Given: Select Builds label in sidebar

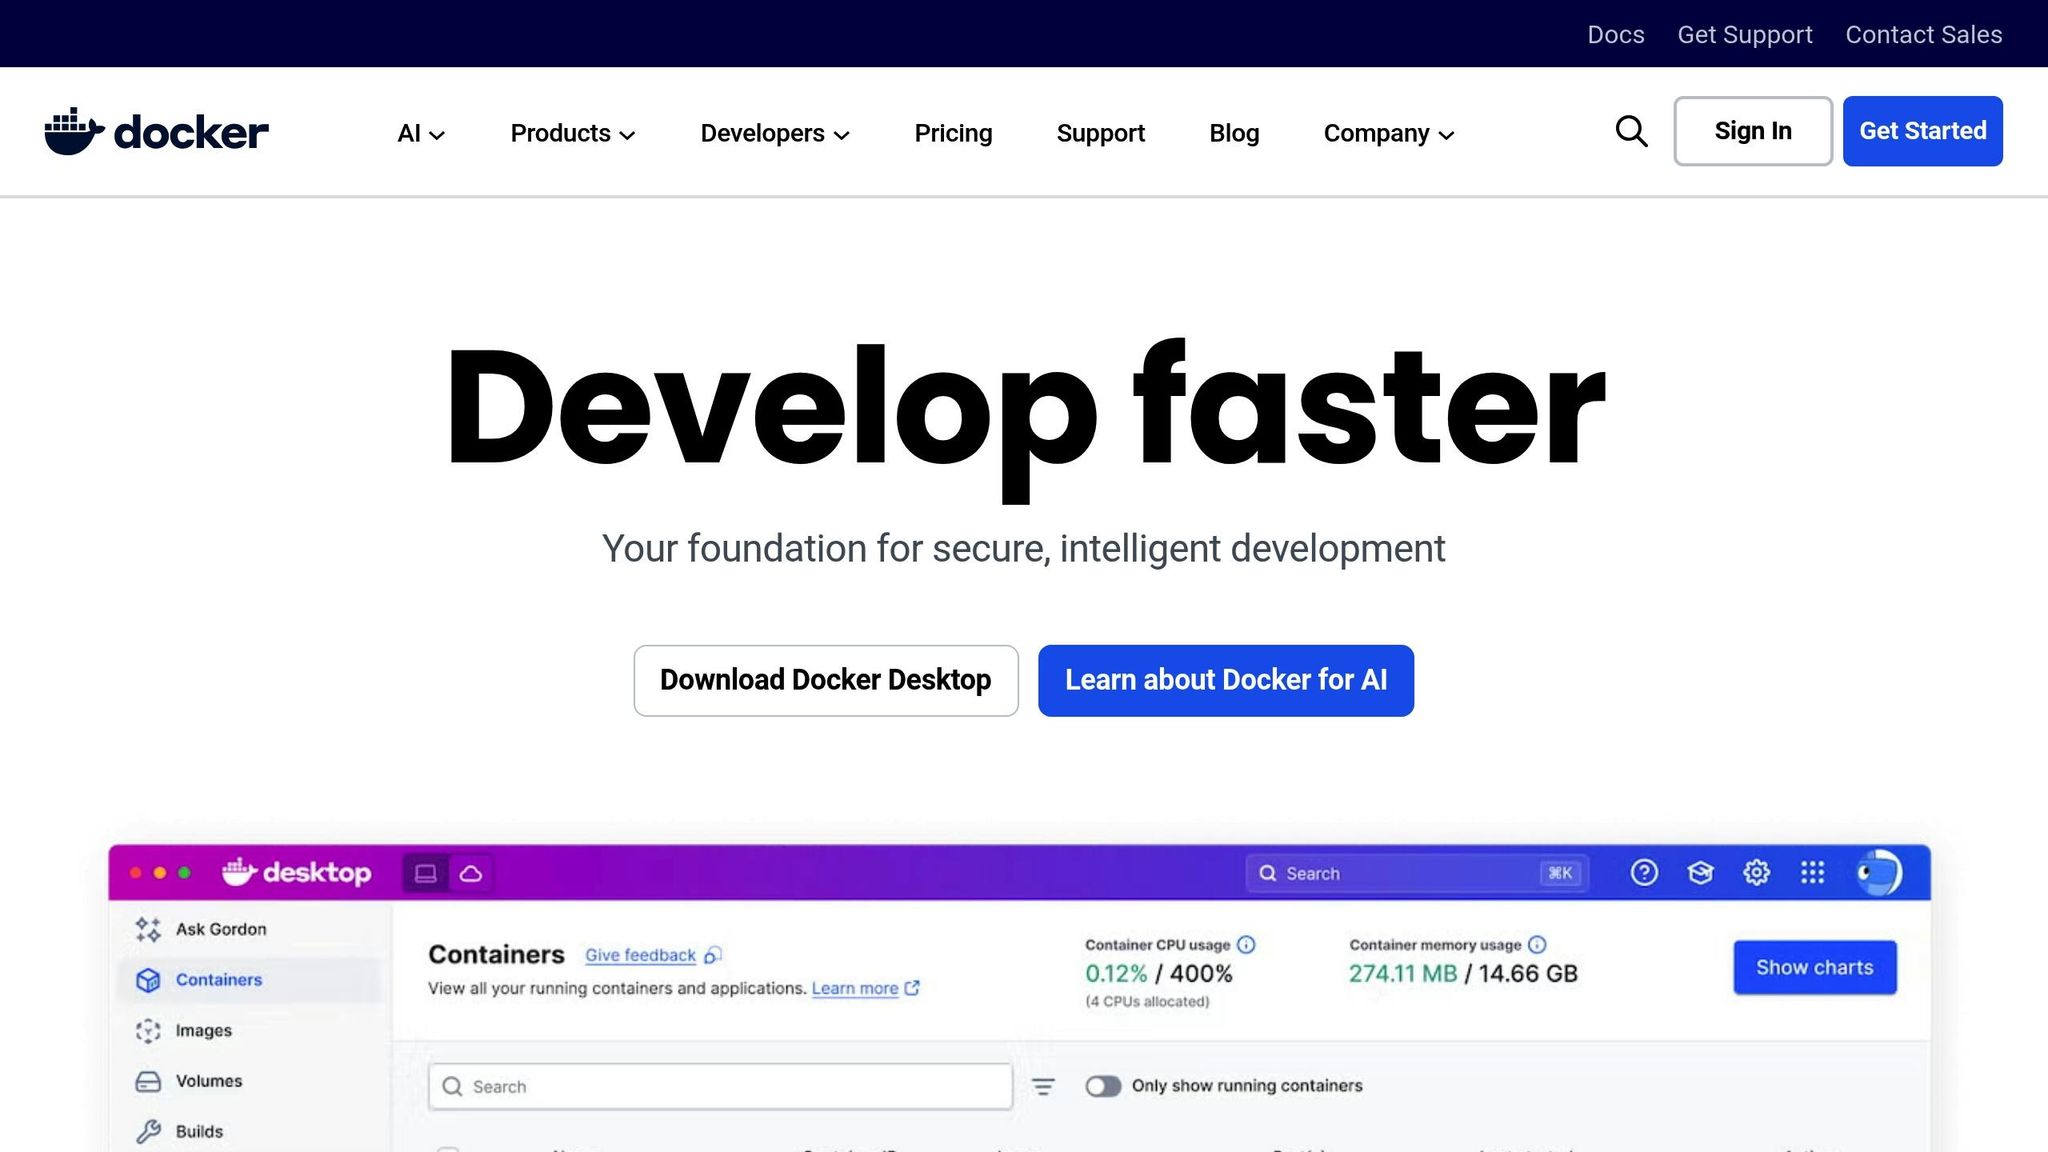Looking at the screenshot, I should coord(199,1131).
